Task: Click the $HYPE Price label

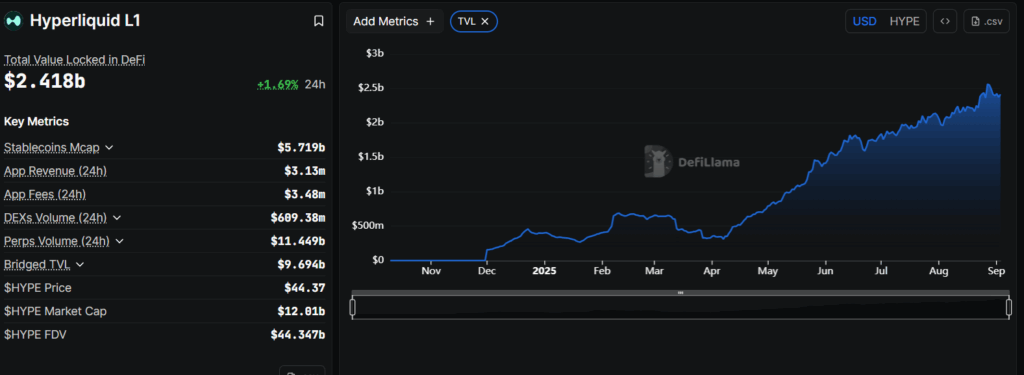Action: click(38, 287)
